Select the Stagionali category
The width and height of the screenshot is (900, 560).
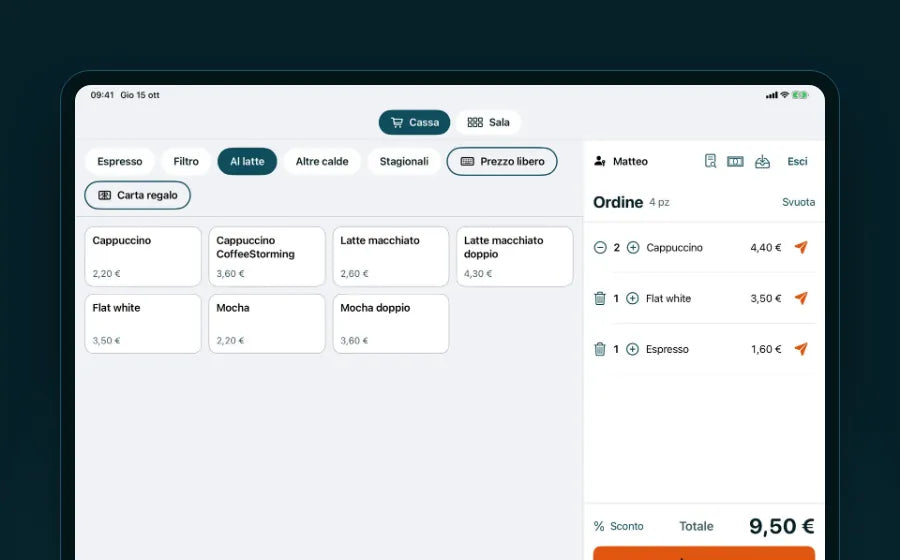point(404,161)
